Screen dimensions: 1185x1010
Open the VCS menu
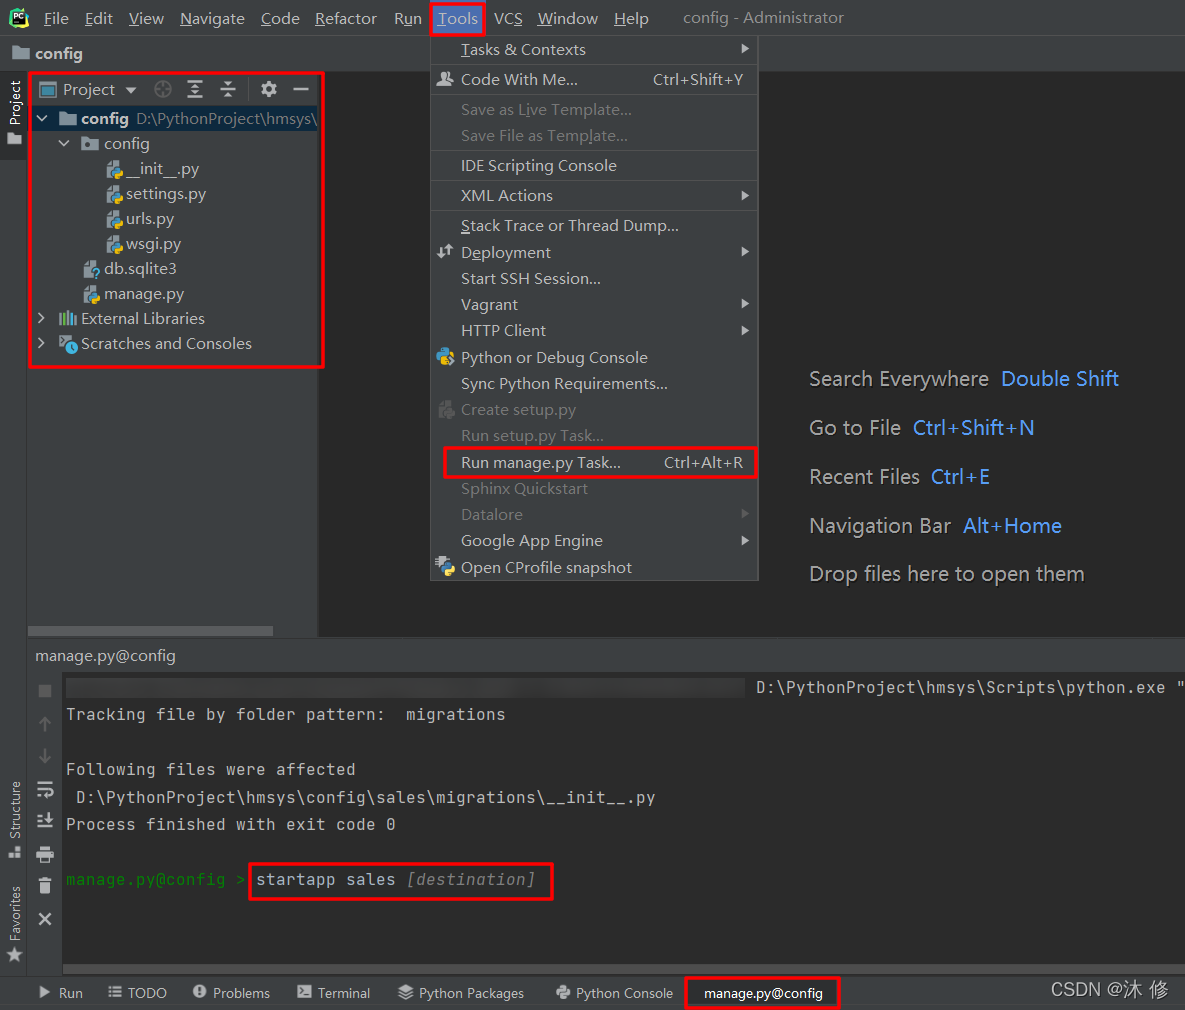(508, 18)
